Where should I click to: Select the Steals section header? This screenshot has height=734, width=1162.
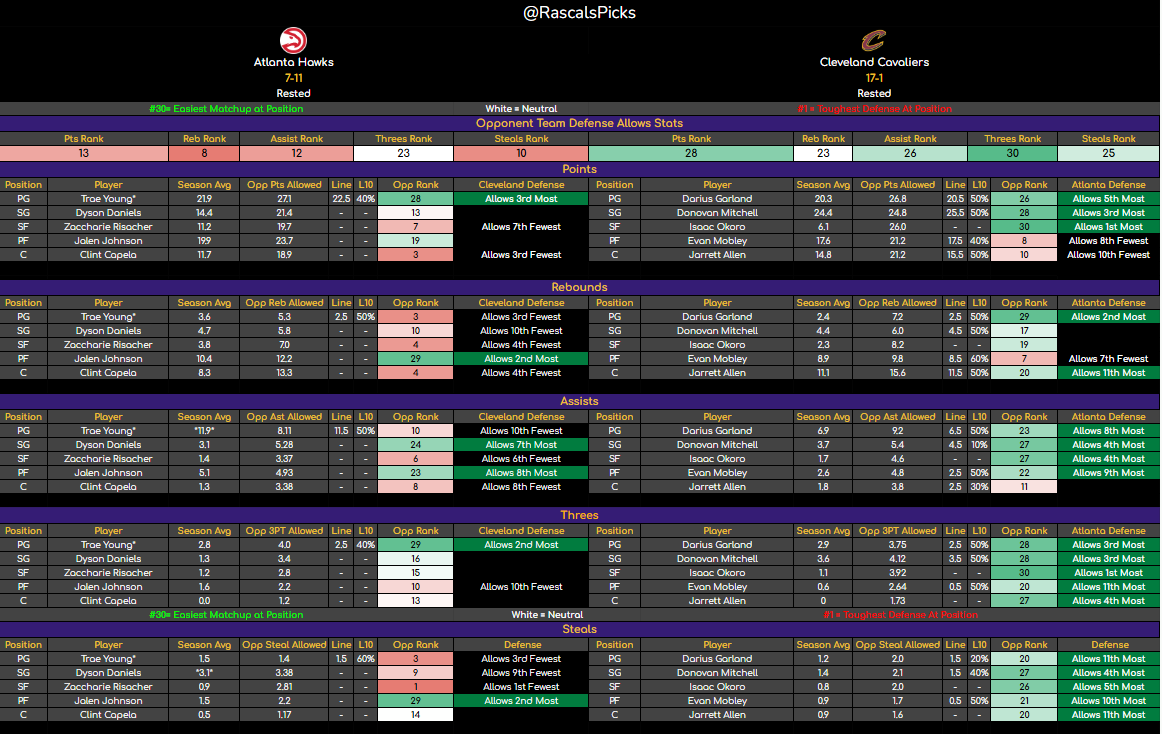(x=580, y=629)
